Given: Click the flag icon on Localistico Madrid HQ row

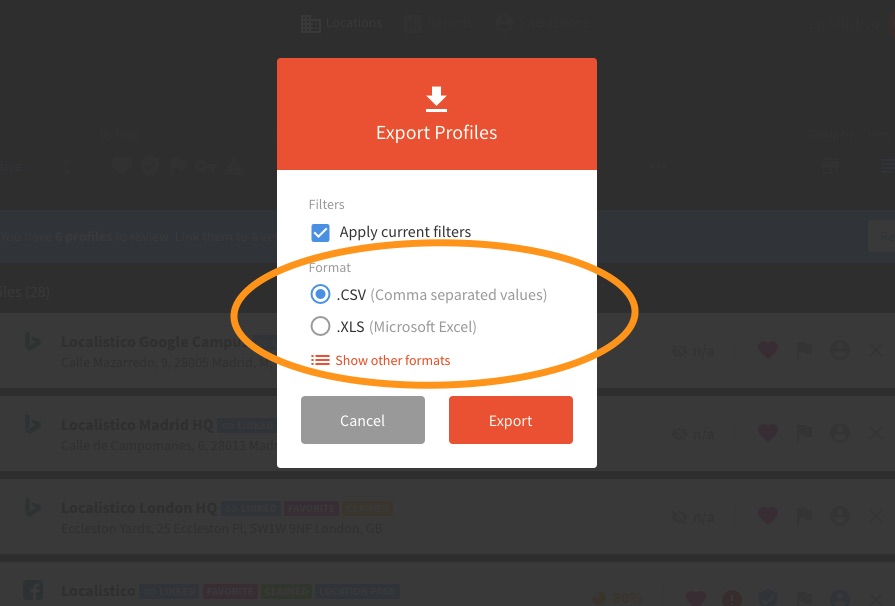Looking at the screenshot, I should point(804,433).
